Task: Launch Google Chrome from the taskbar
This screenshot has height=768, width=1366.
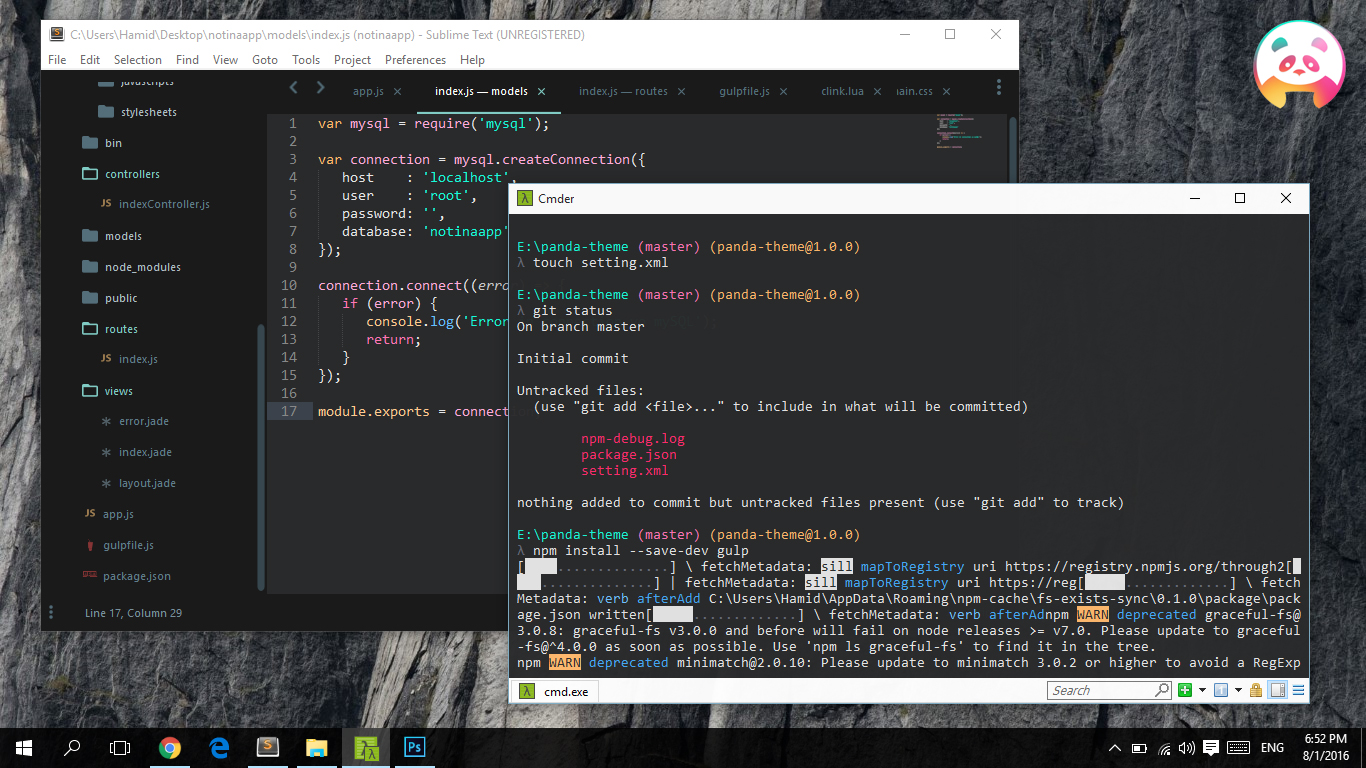Action: pyautogui.click(x=170, y=747)
